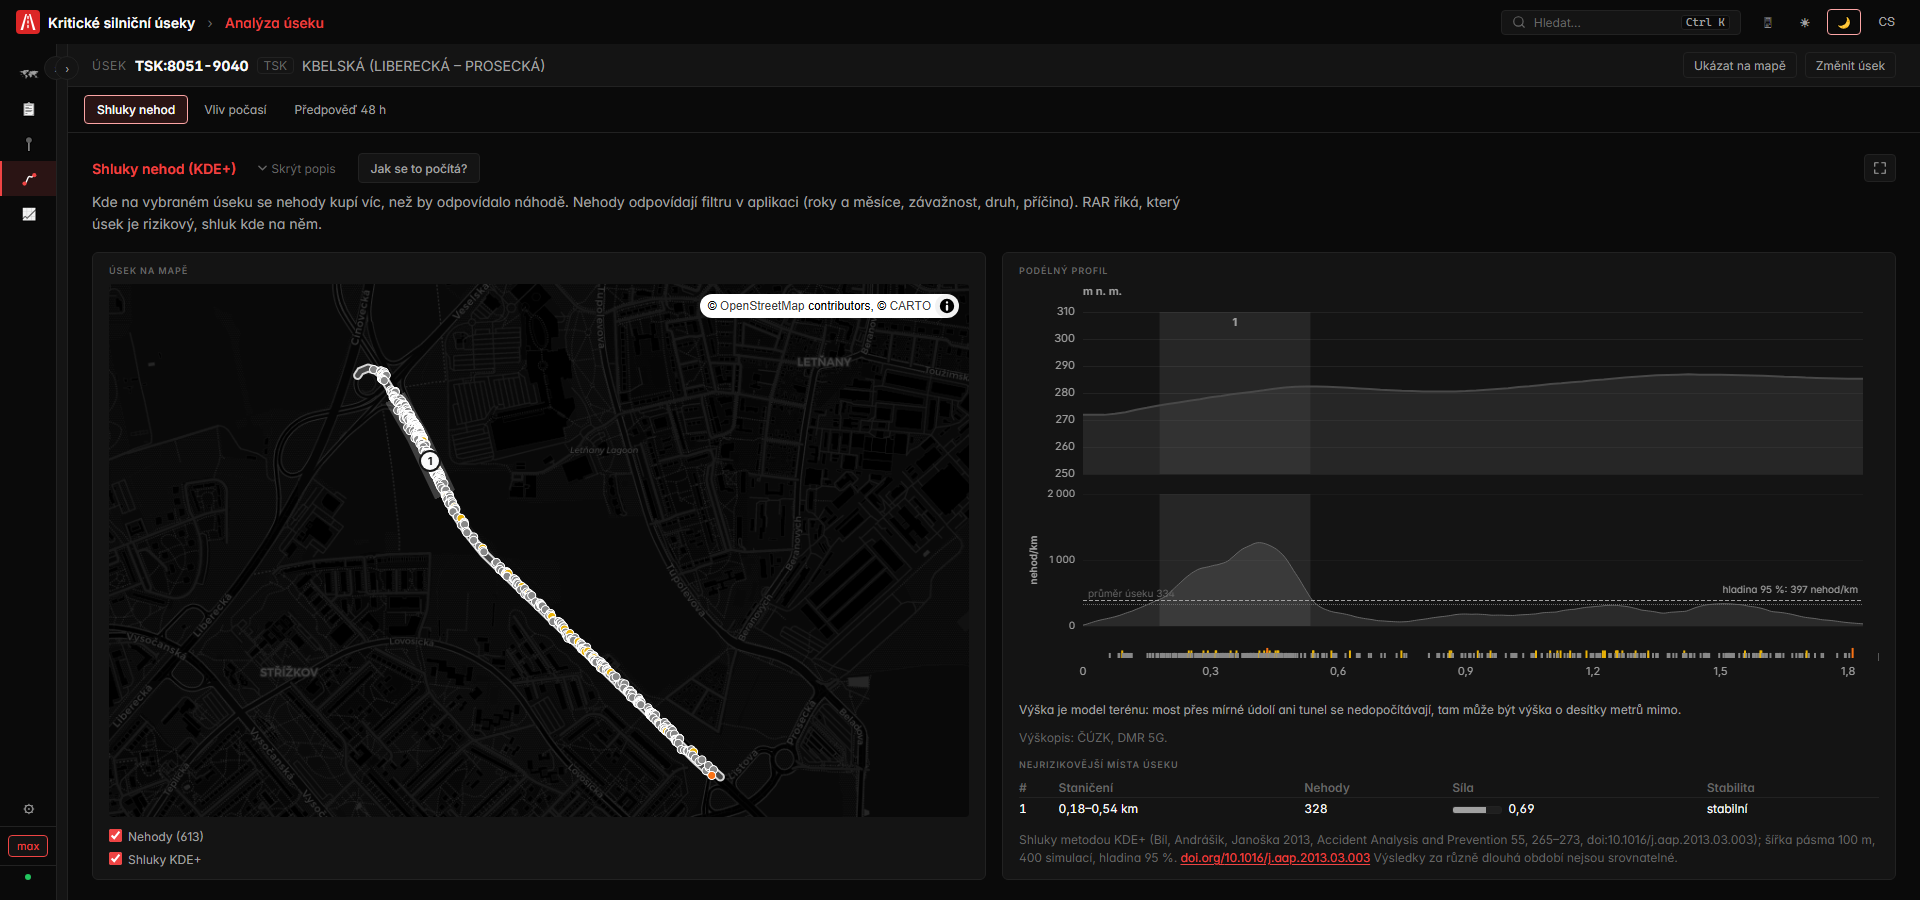Viewport: 1920px width, 900px height.
Task: Click the red road app logo
Action: tap(28, 22)
